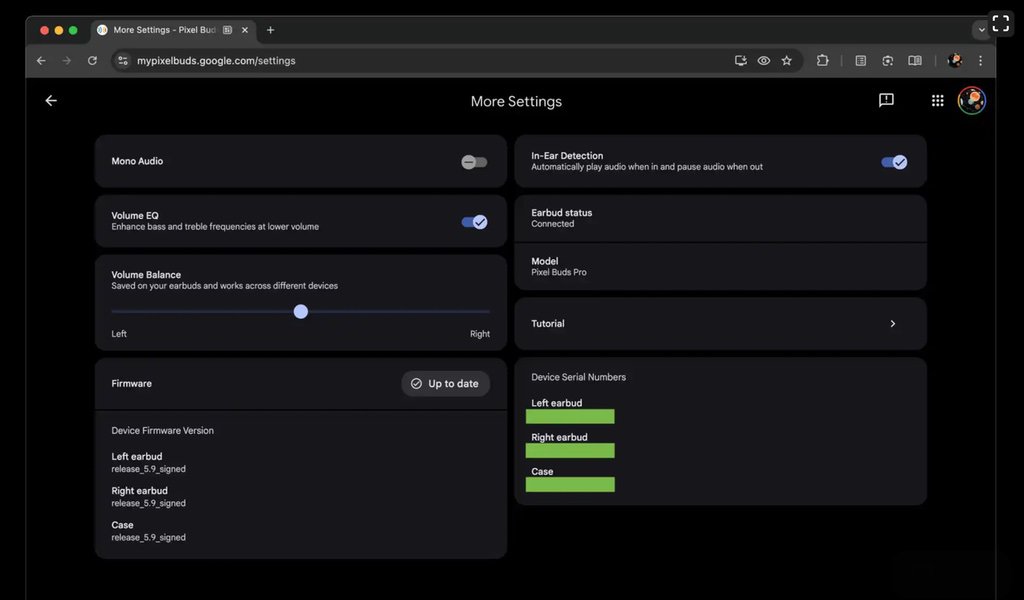This screenshot has width=1024, height=600.
Task: Click the Volume Balance slider thumb
Action: coord(300,311)
